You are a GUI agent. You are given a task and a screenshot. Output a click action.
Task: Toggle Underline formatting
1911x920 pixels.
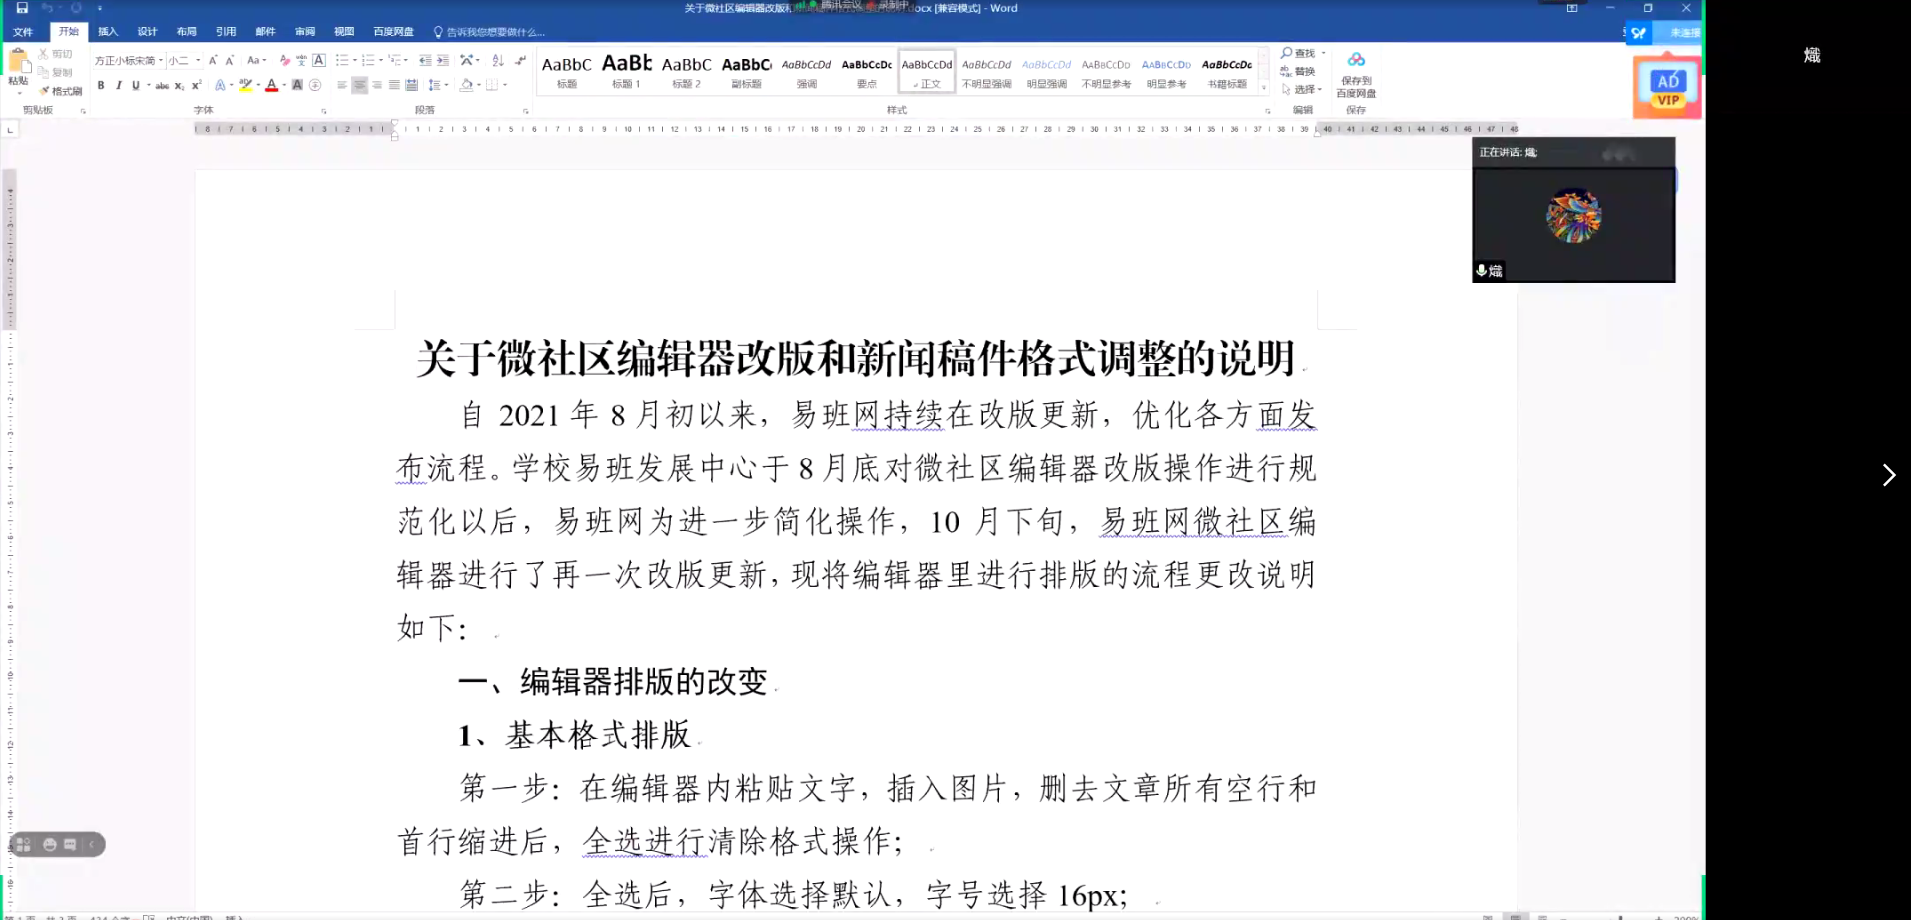click(x=136, y=85)
